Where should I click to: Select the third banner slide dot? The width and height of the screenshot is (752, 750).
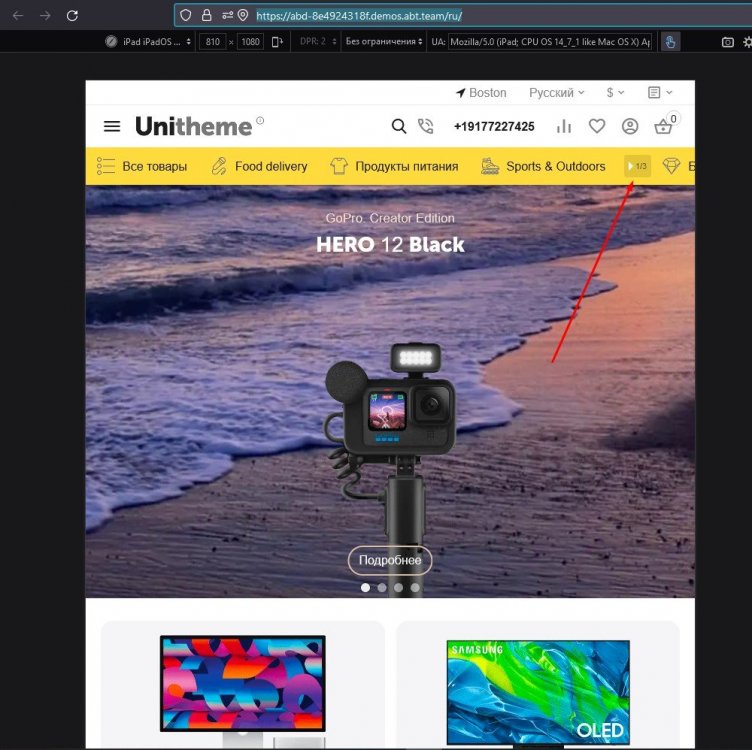(x=398, y=587)
